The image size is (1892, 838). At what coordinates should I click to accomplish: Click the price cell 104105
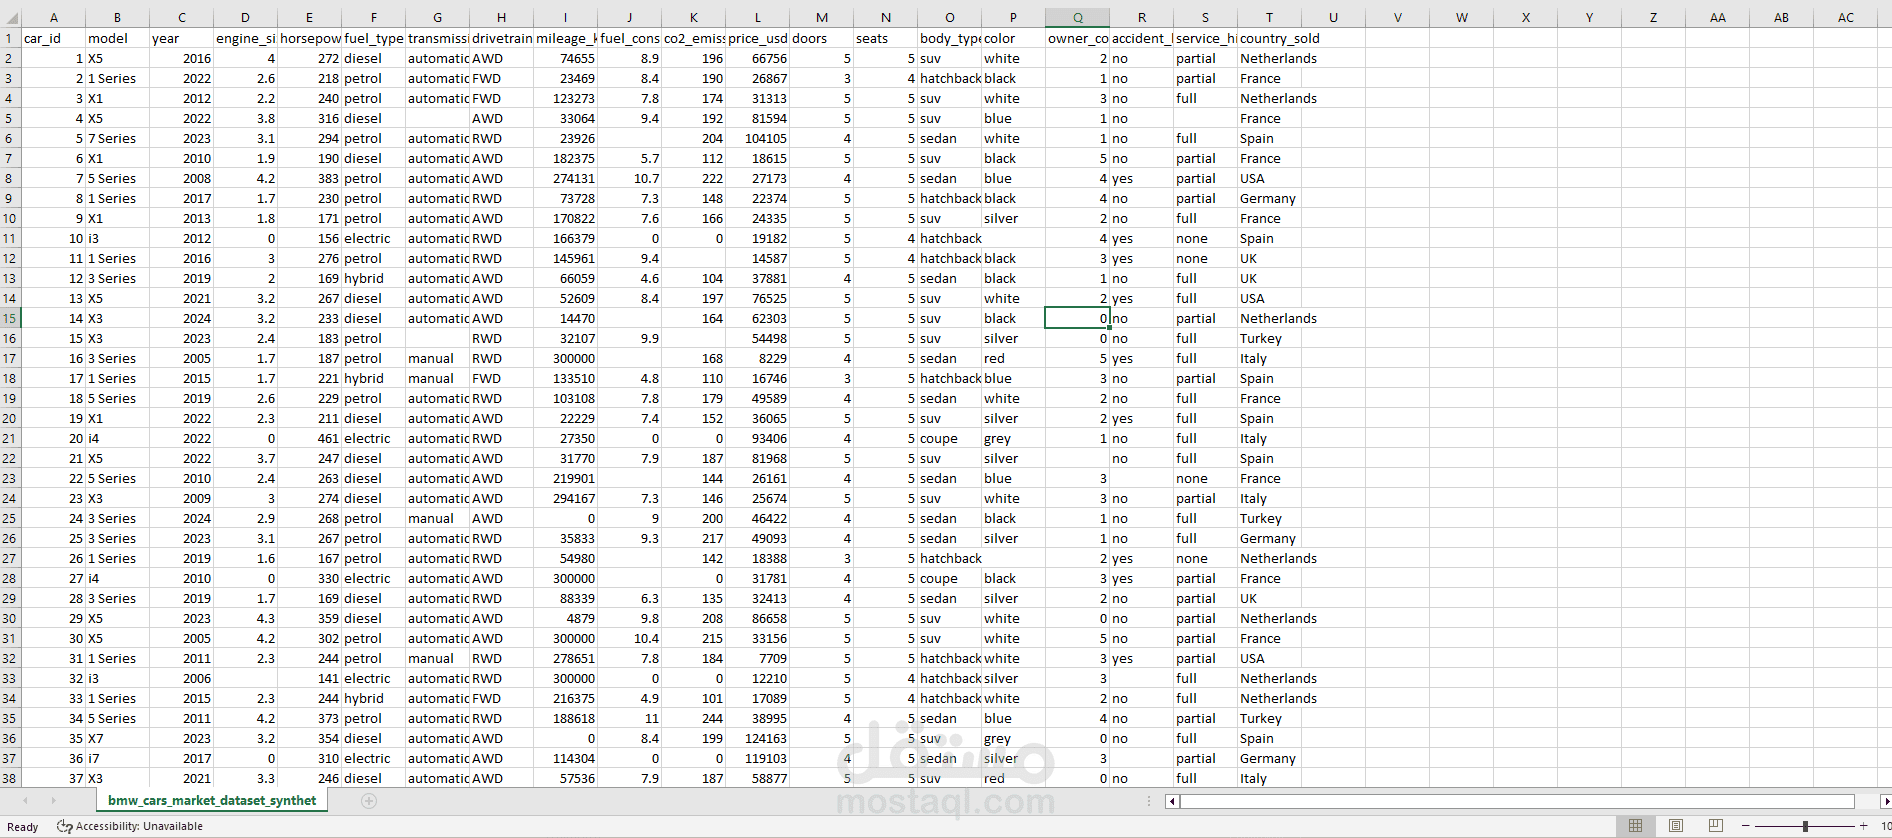click(x=757, y=138)
